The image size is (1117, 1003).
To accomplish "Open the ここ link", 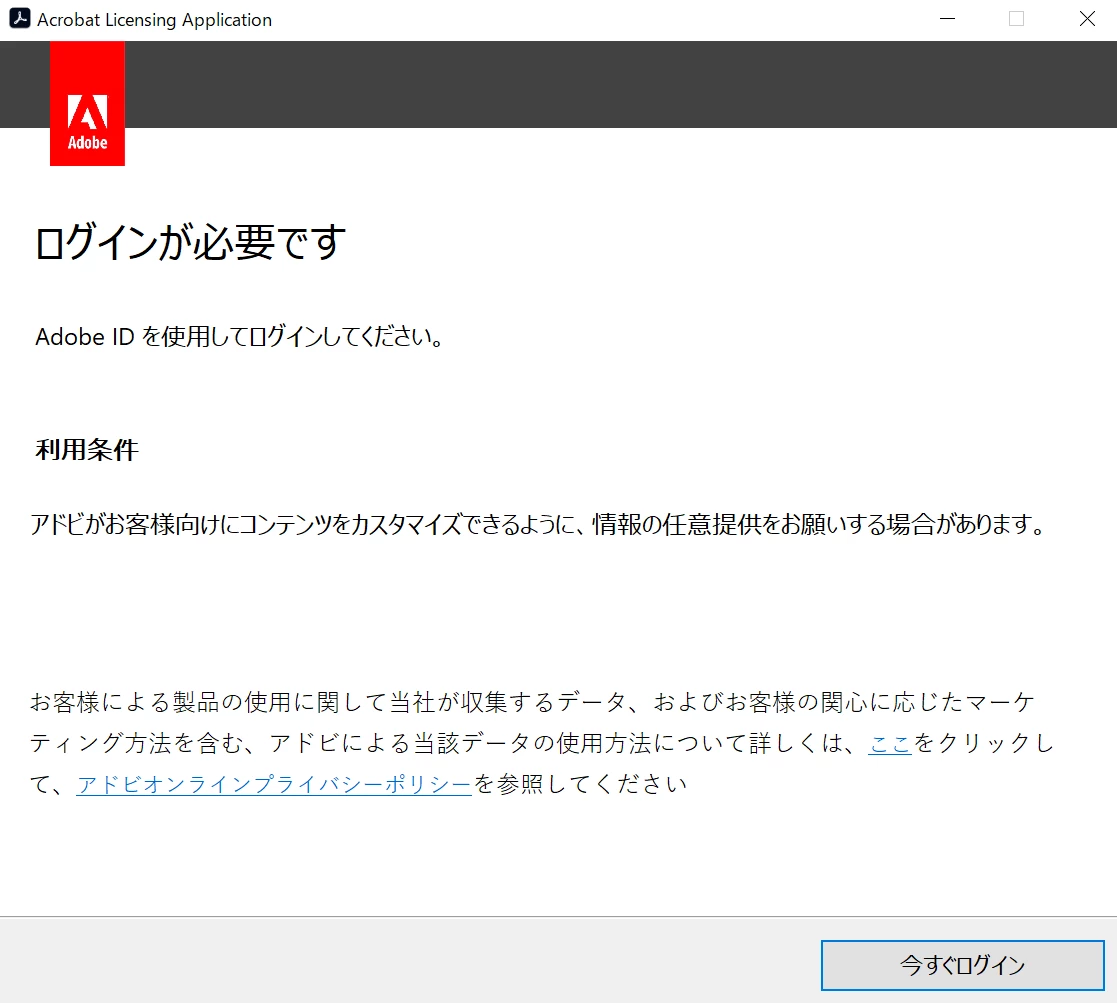I will pyautogui.click(x=890, y=743).
